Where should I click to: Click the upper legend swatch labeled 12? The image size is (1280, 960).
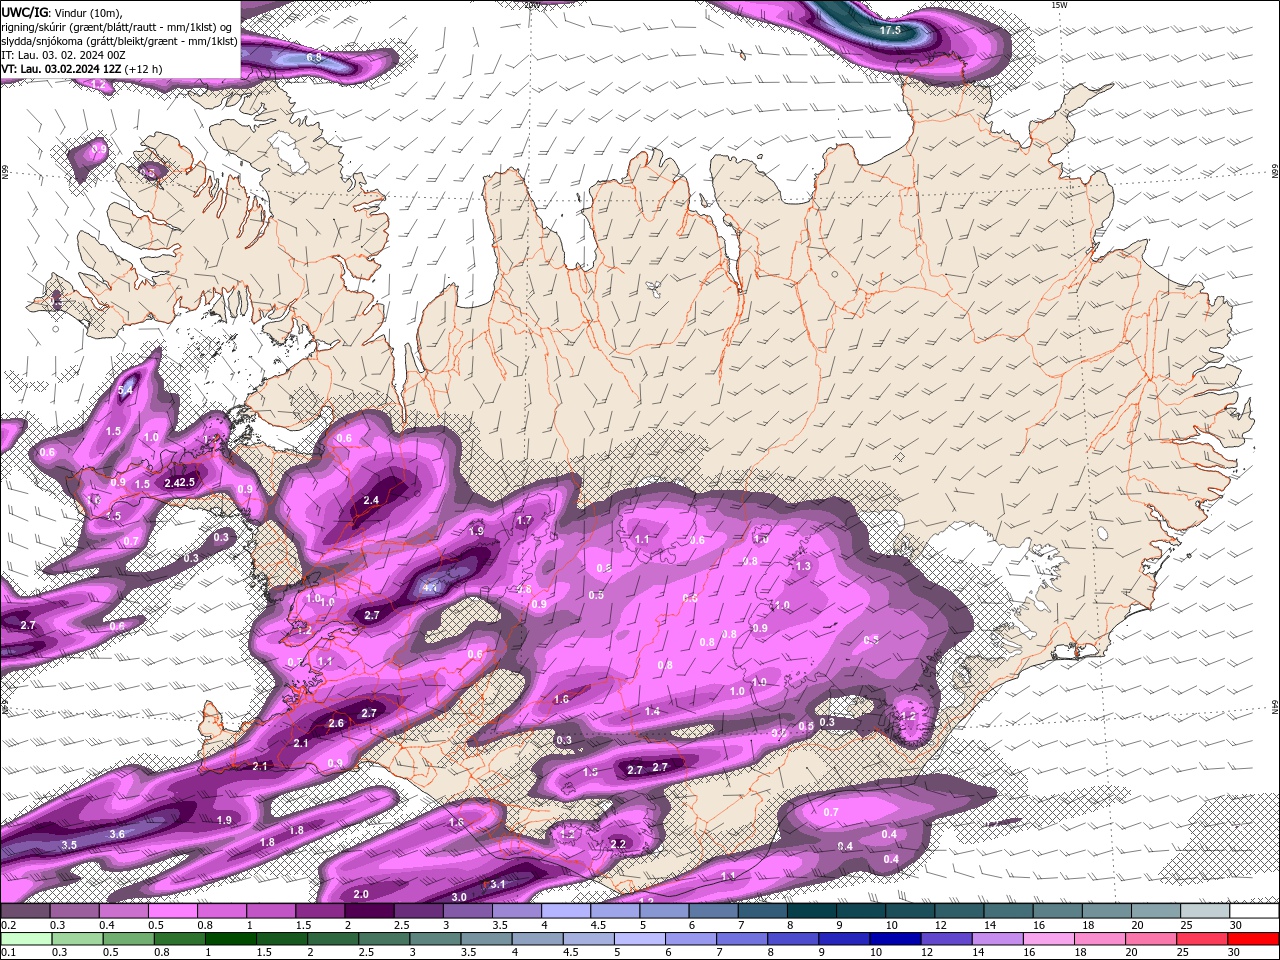click(960, 912)
